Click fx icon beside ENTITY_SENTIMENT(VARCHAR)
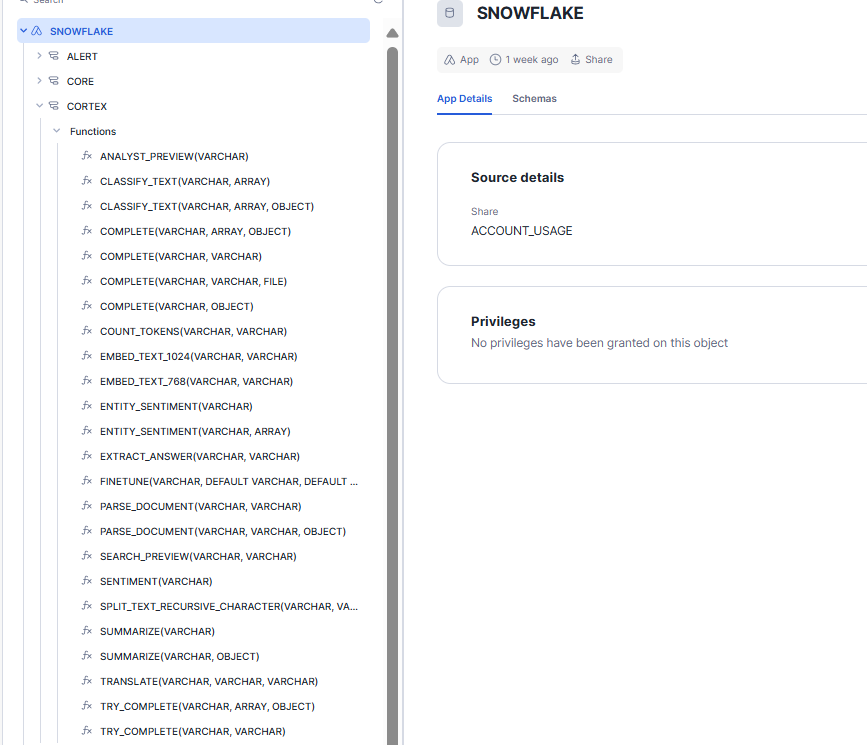This screenshot has width=867, height=745. tap(87, 406)
